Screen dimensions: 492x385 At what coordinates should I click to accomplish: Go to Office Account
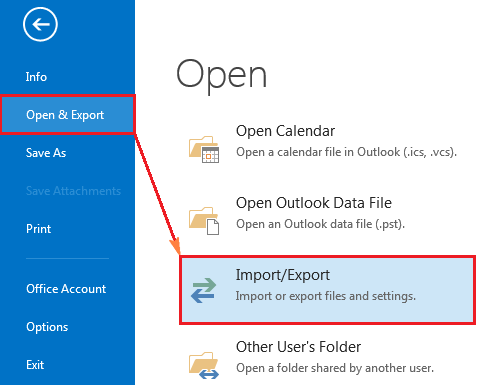pyautogui.click(x=66, y=289)
